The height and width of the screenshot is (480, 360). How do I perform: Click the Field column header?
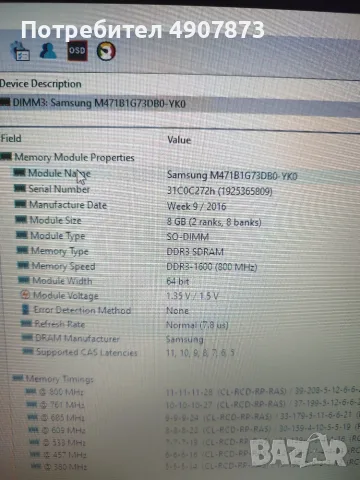tap(11, 138)
